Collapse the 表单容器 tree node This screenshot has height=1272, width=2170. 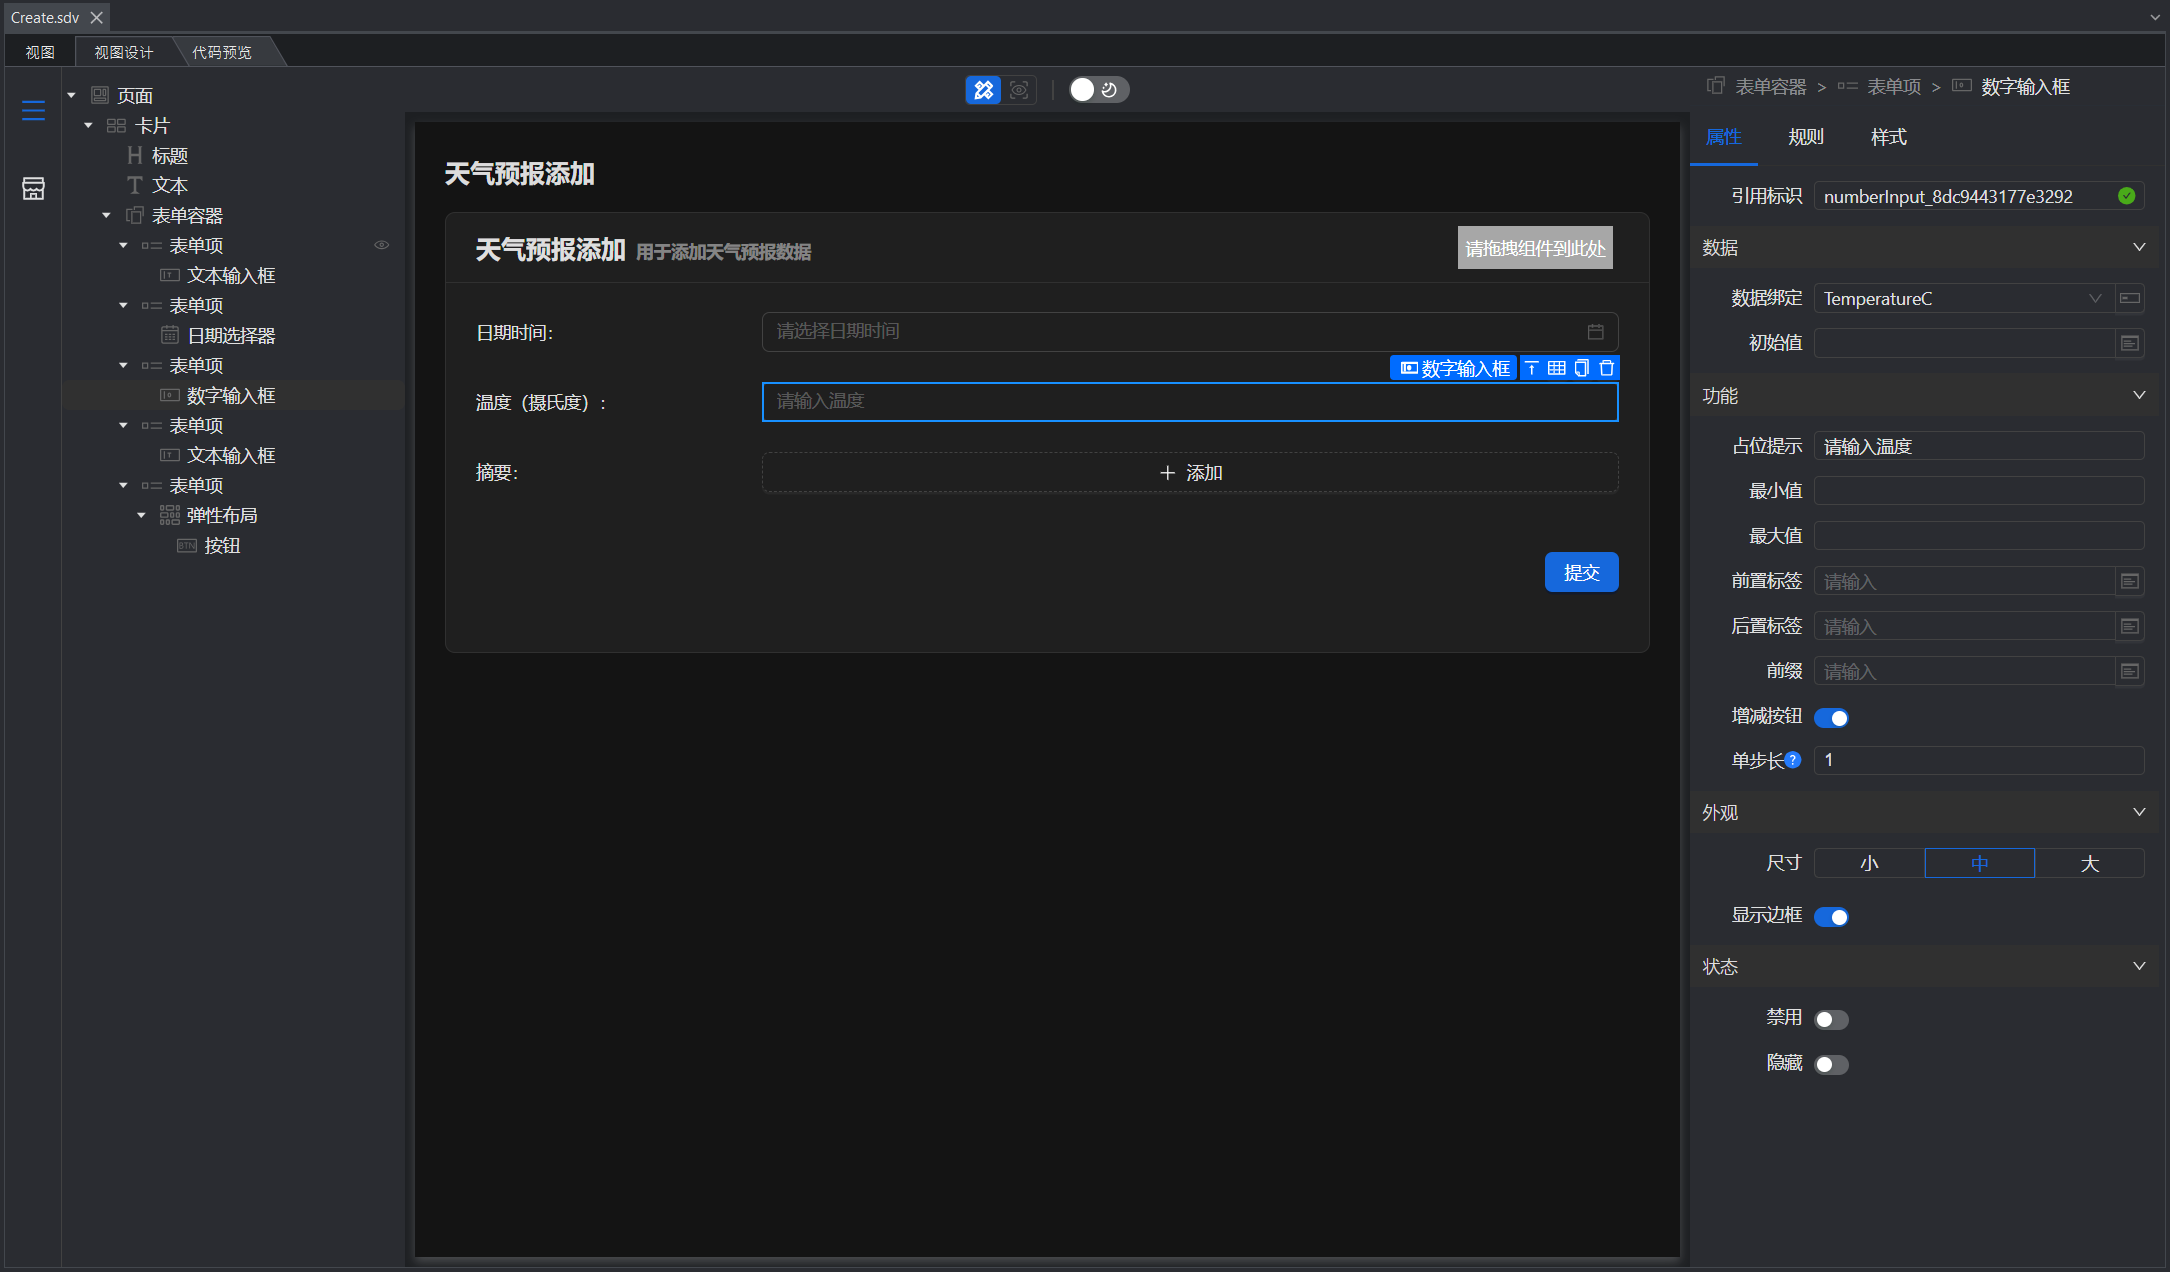click(106, 215)
